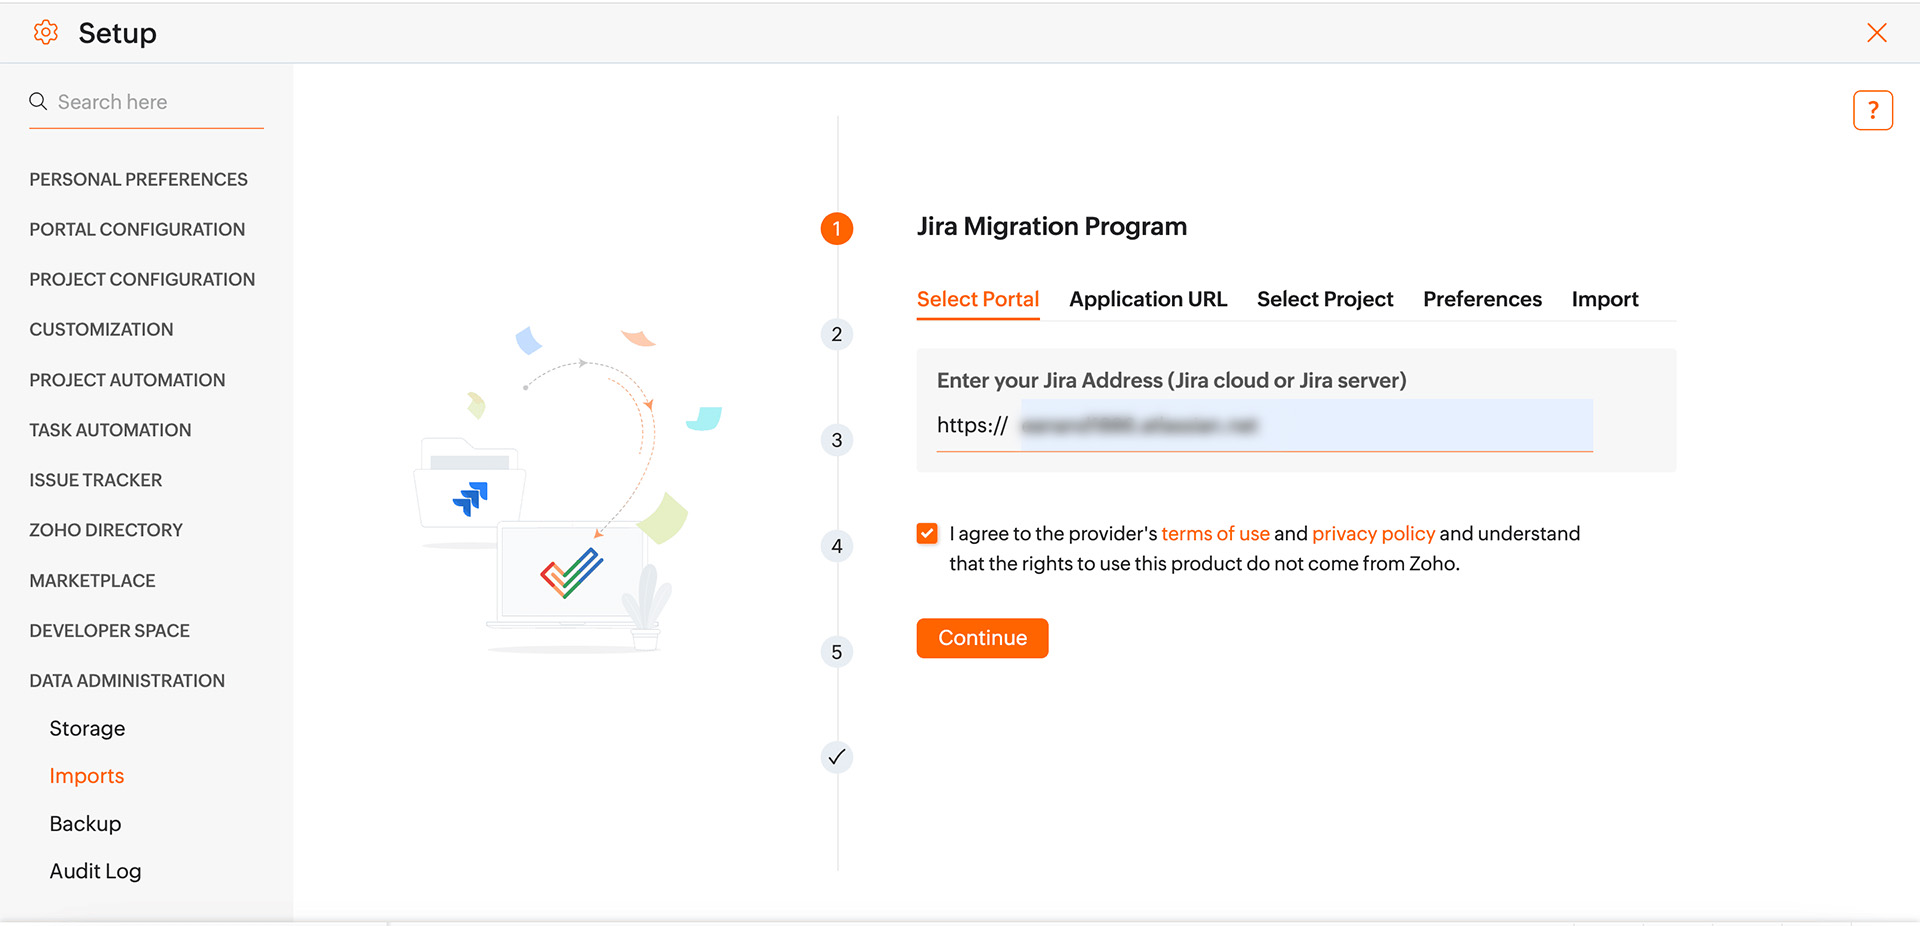Click the step 5 circle indicator

click(x=837, y=652)
